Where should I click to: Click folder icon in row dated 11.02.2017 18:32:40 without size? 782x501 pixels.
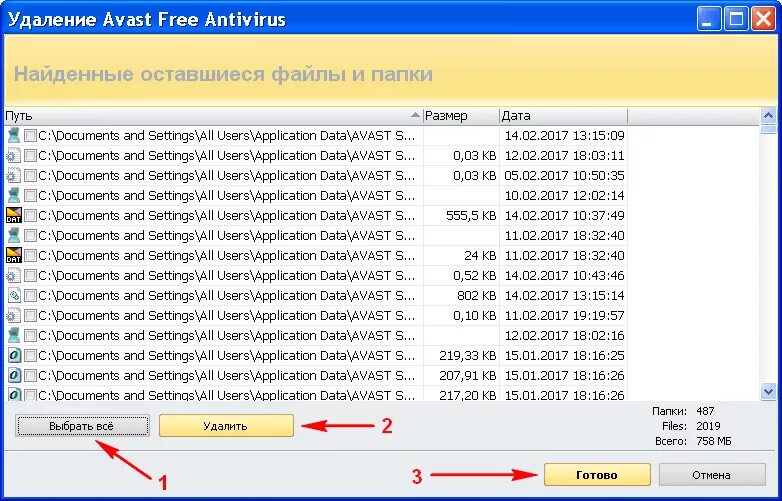[x=13, y=235]
